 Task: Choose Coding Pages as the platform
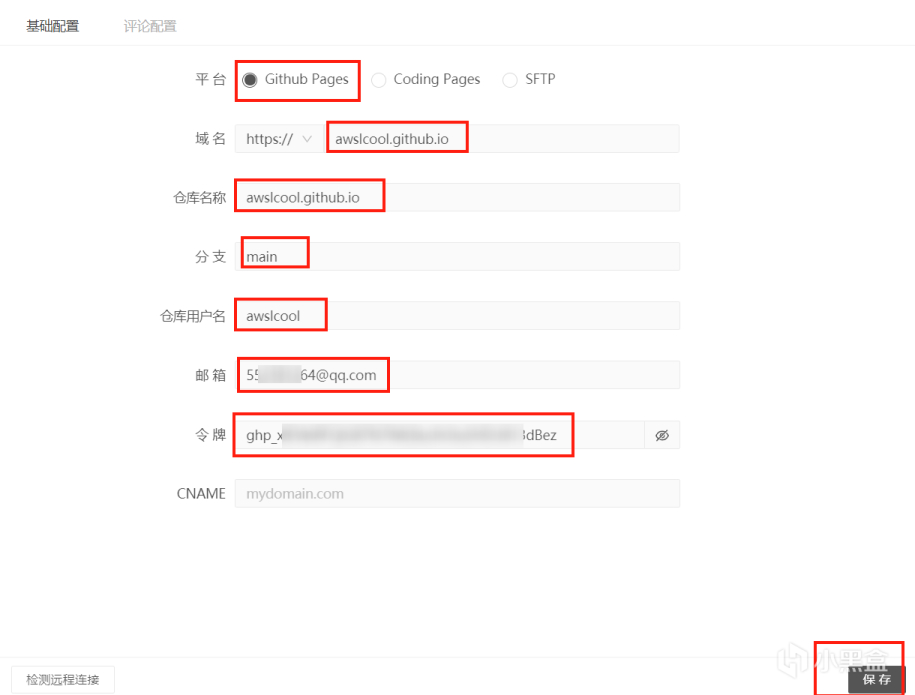[x=379, y=80]
